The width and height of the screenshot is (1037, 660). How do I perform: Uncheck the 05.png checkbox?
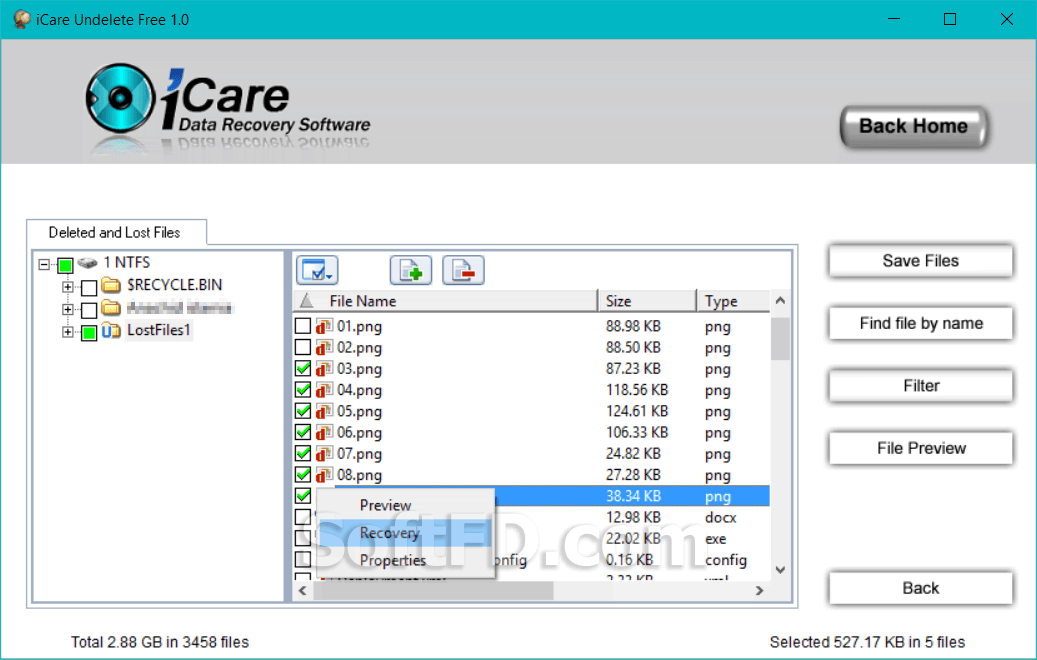tap(303, 411)
